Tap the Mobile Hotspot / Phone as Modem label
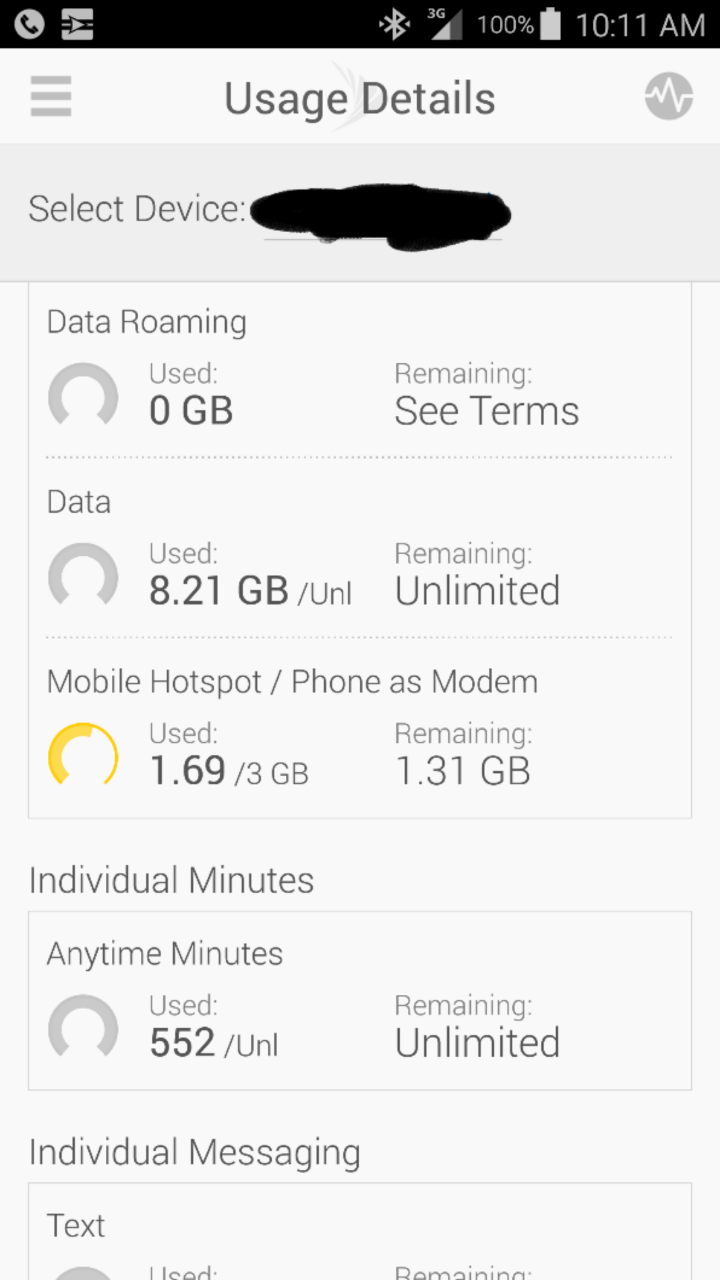Image resolution: width=720 pixels, height=1280 pixels. click(x=292, y=682)
